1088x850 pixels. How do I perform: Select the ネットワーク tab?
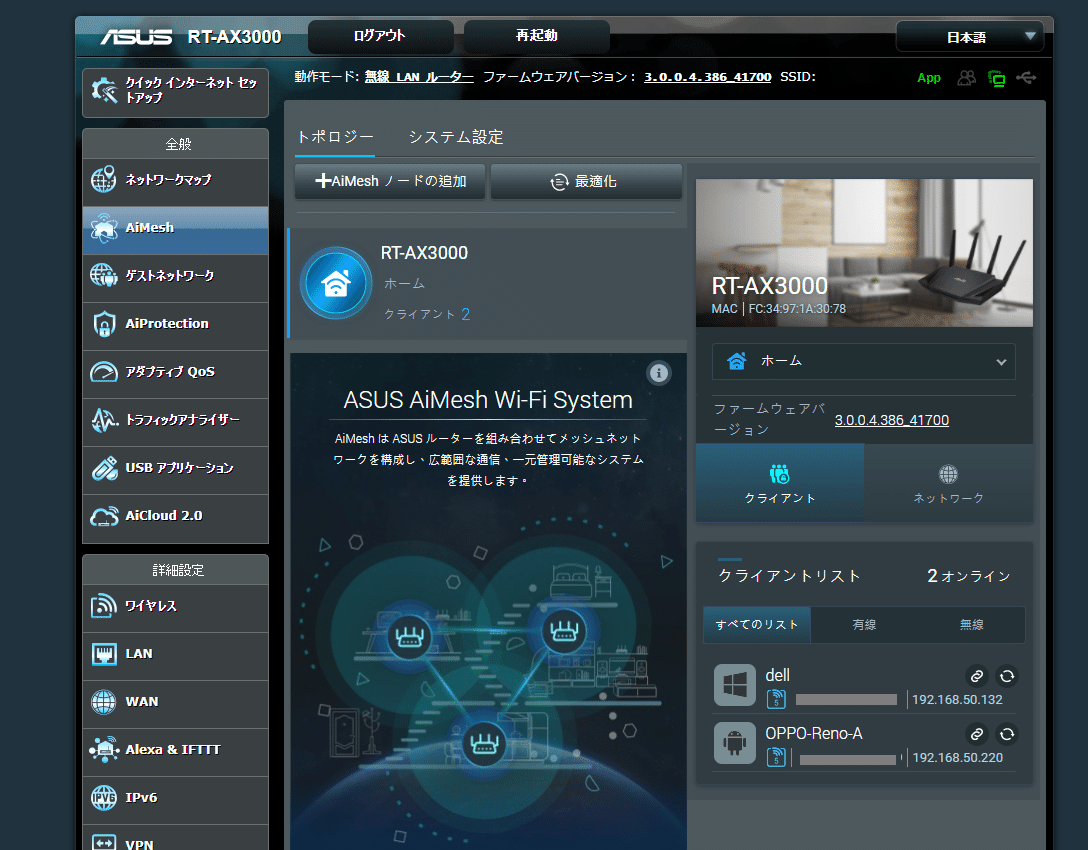949,483
